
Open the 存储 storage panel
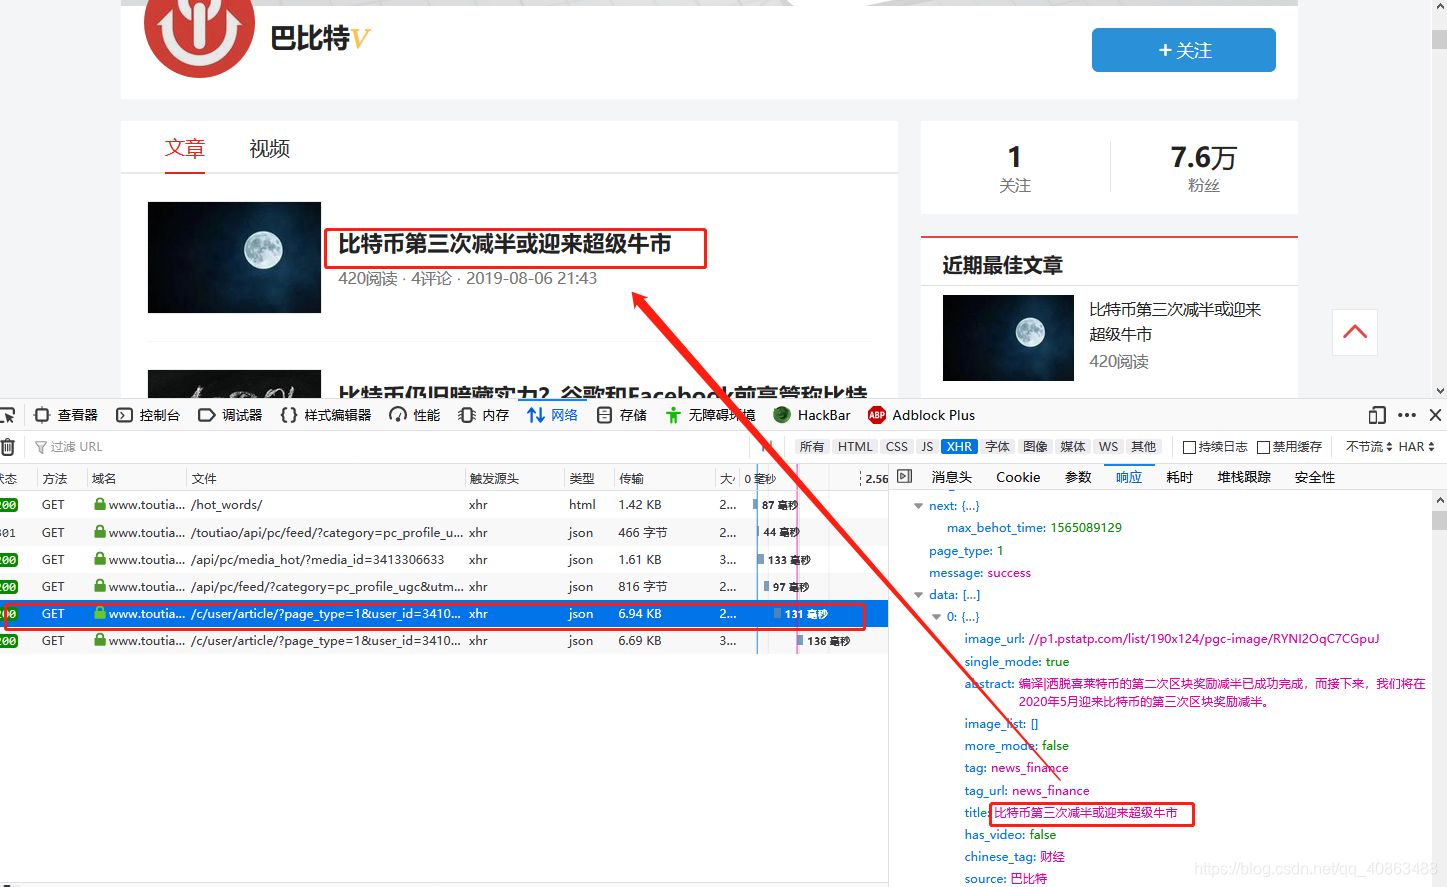pyautogui.click(x=622, y=415)
